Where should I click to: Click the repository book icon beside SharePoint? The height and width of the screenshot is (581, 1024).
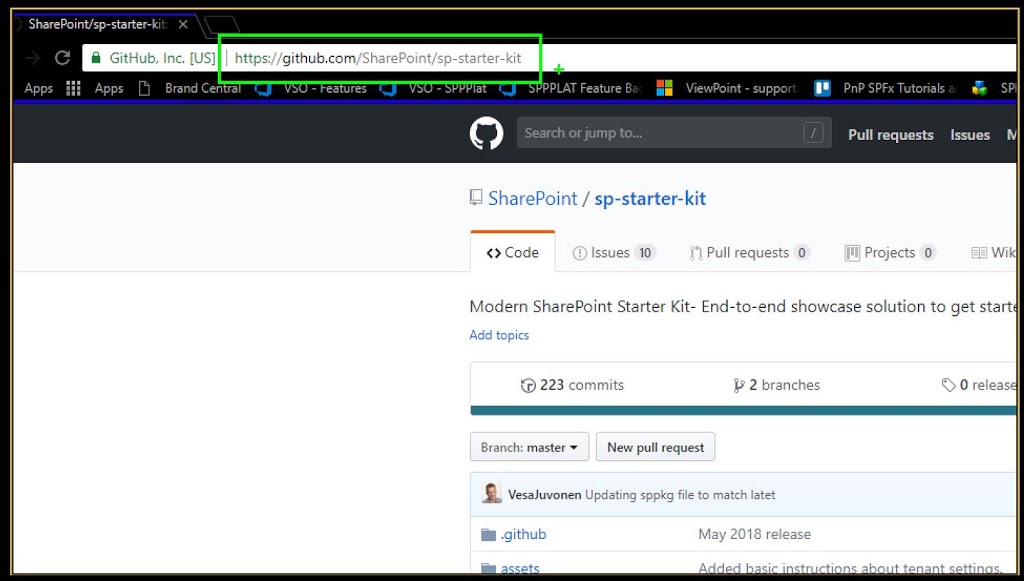[476, 197]
